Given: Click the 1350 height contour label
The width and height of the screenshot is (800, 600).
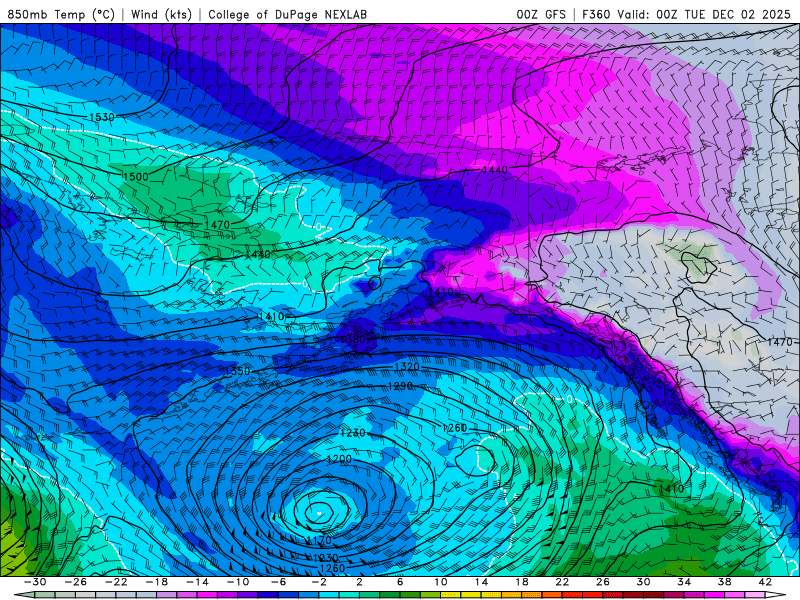Looking at the screenshot, I should coord(238,371).
